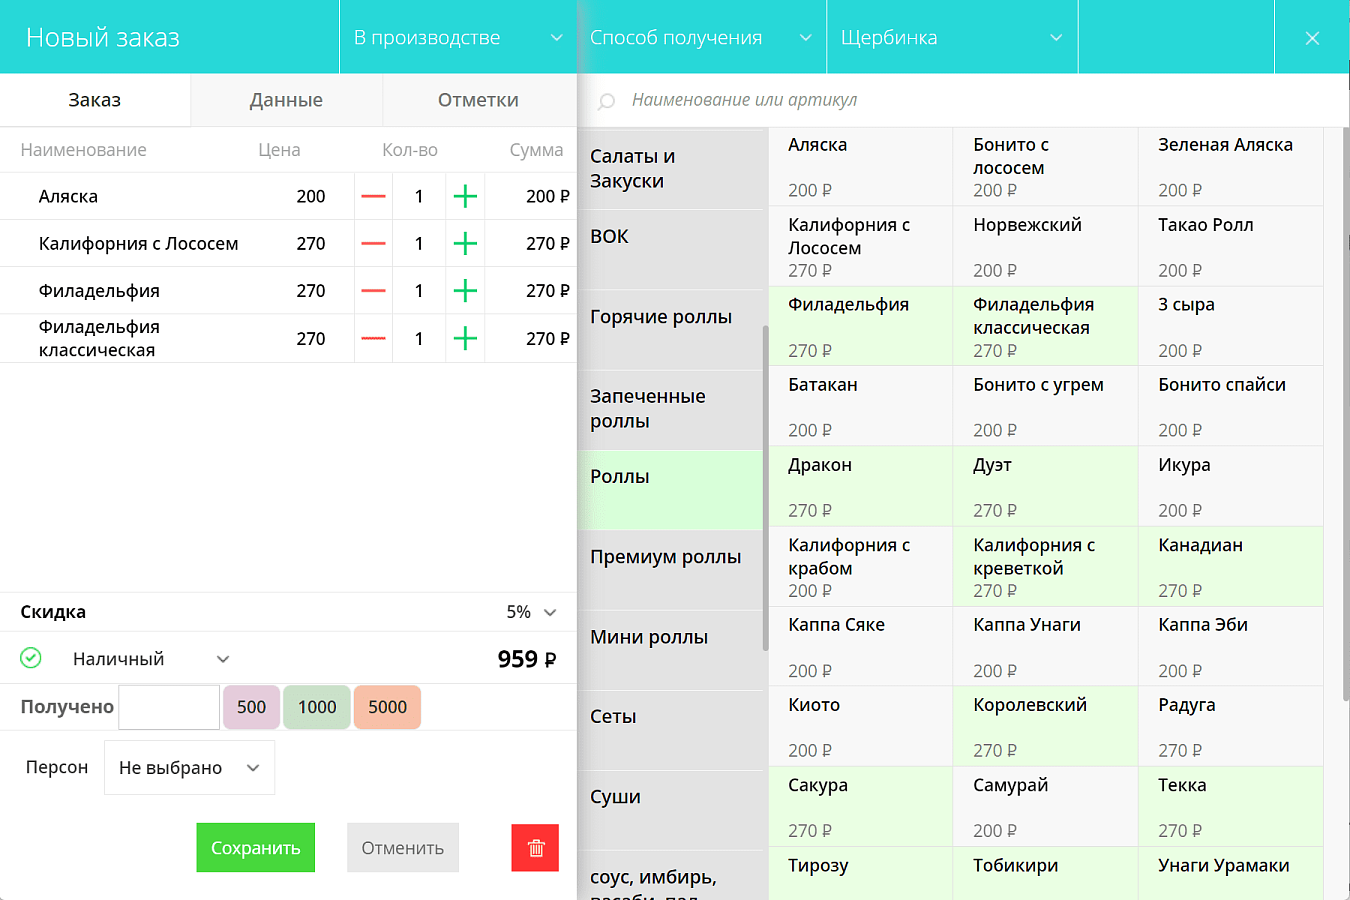Click minus icon in Филадельфия row
This screenshot has width=1350, height=900.
coord(373,291)
